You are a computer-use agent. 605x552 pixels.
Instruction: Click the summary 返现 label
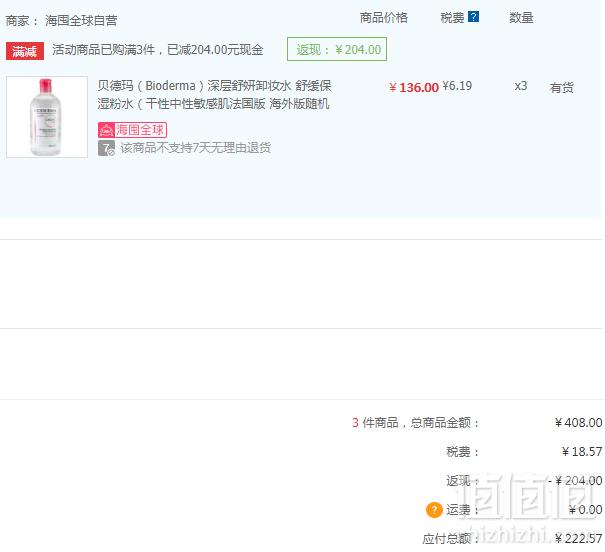[x=462, y=481]
